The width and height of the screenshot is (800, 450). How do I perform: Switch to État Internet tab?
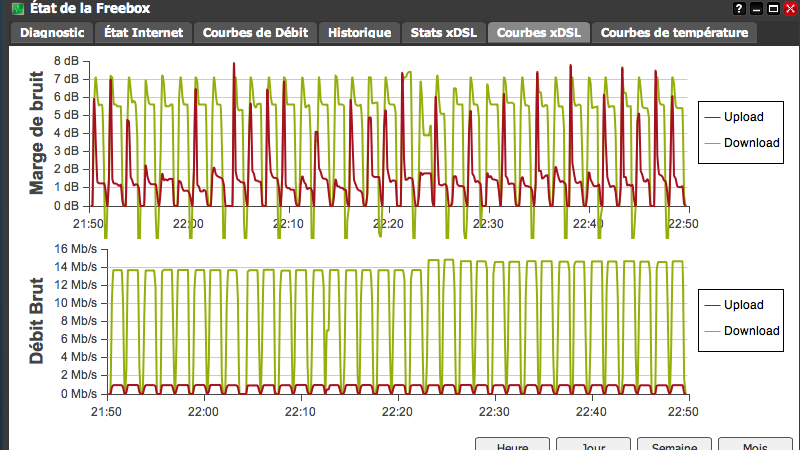coord(143,33)
